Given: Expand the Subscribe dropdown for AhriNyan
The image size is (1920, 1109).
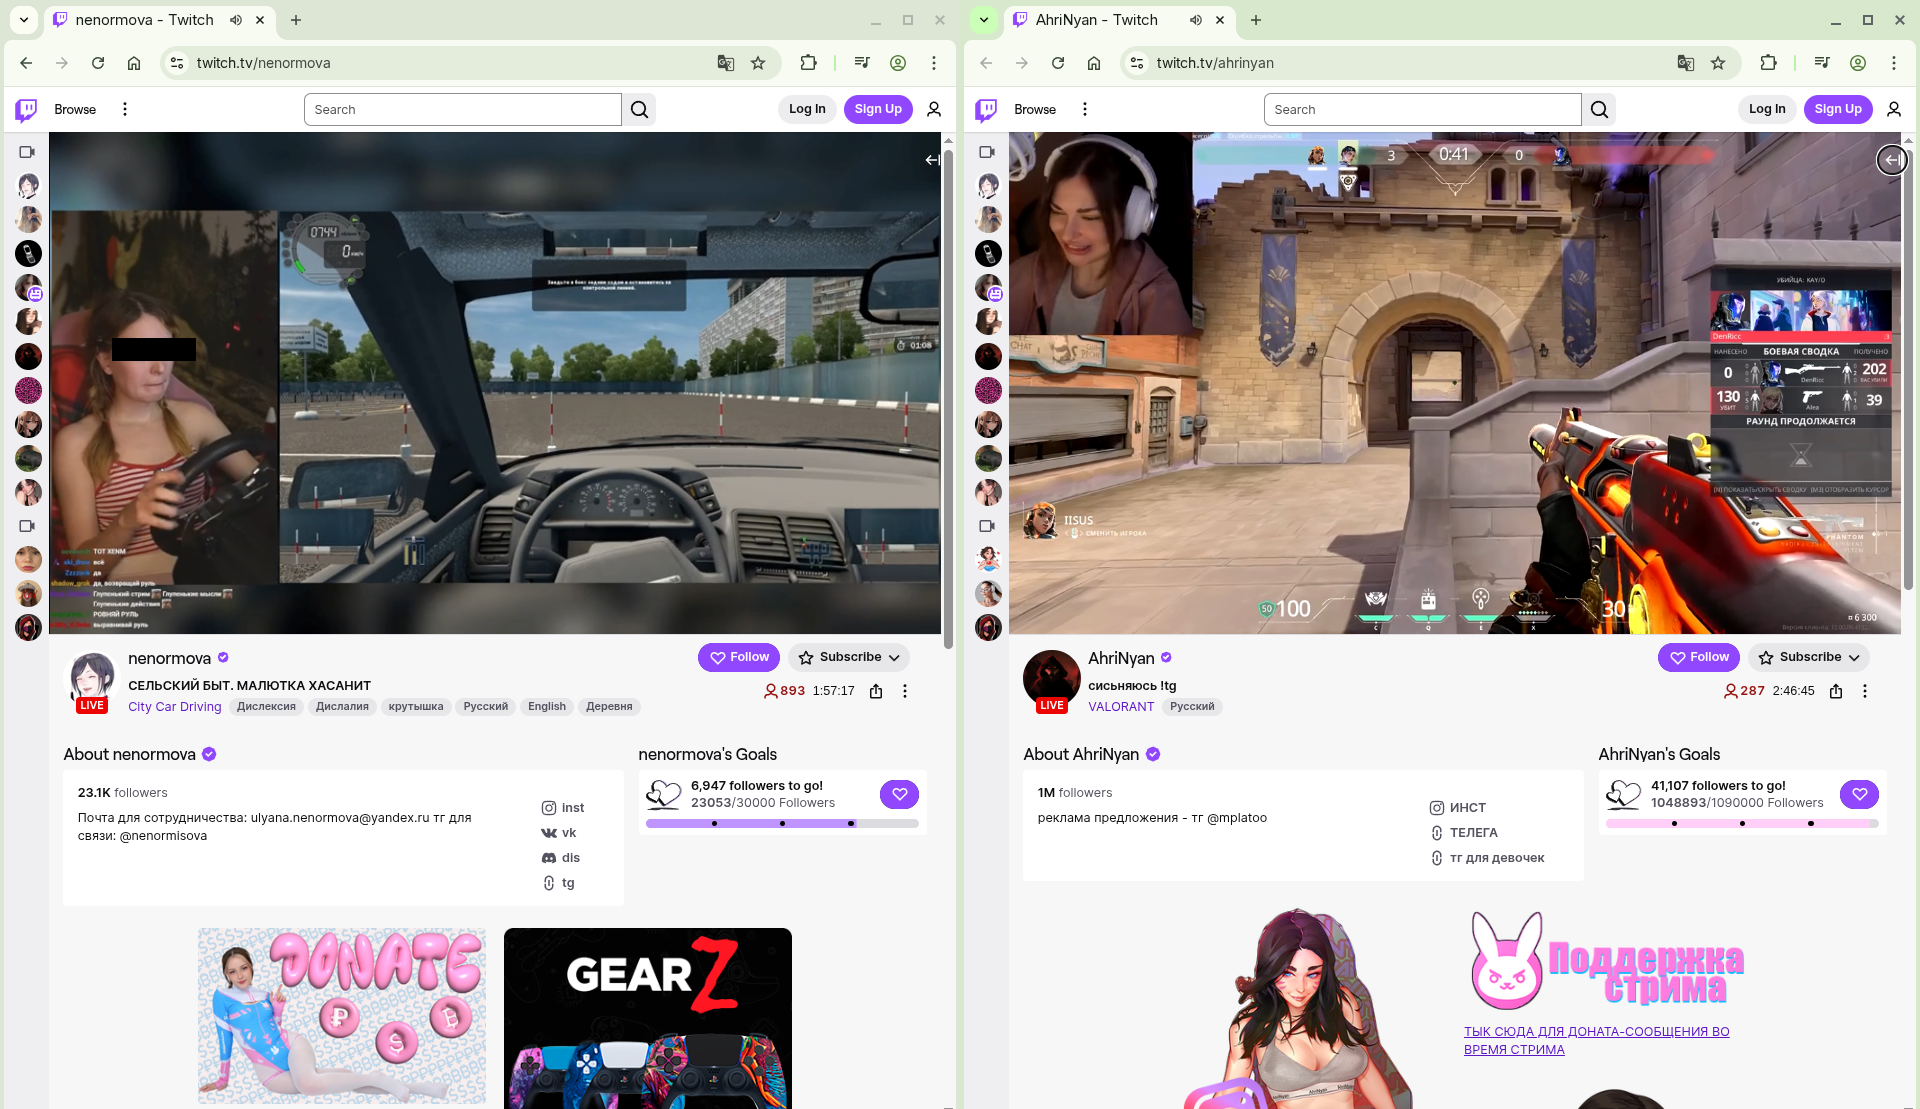Looking at the screenshot, I should tap(1854, 658).
